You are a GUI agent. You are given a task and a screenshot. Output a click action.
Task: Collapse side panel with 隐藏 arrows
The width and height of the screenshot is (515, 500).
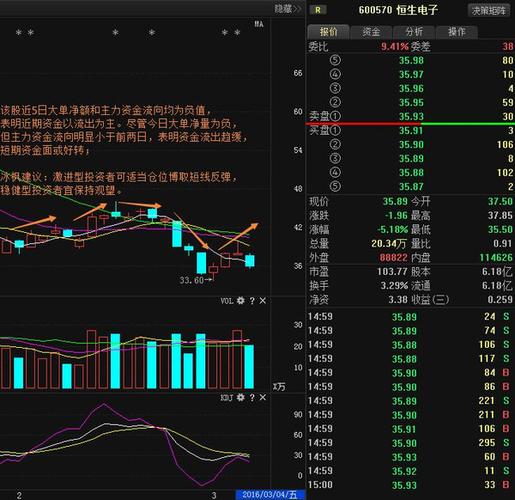click(x=288, y=9)
